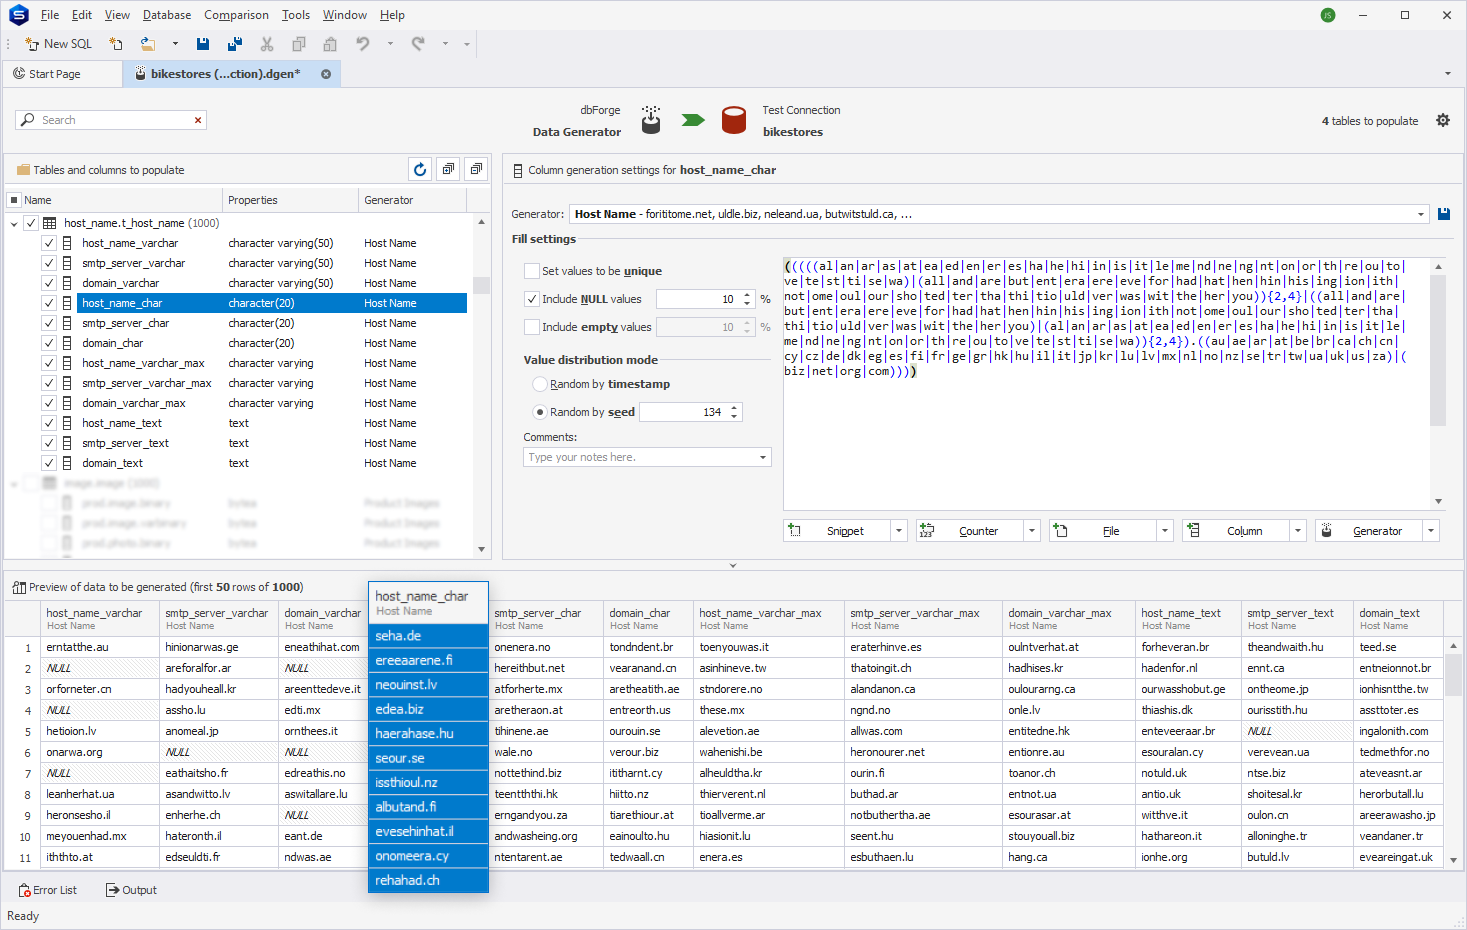Click the Expand all icon in tables panel

(x=448, y=169)
